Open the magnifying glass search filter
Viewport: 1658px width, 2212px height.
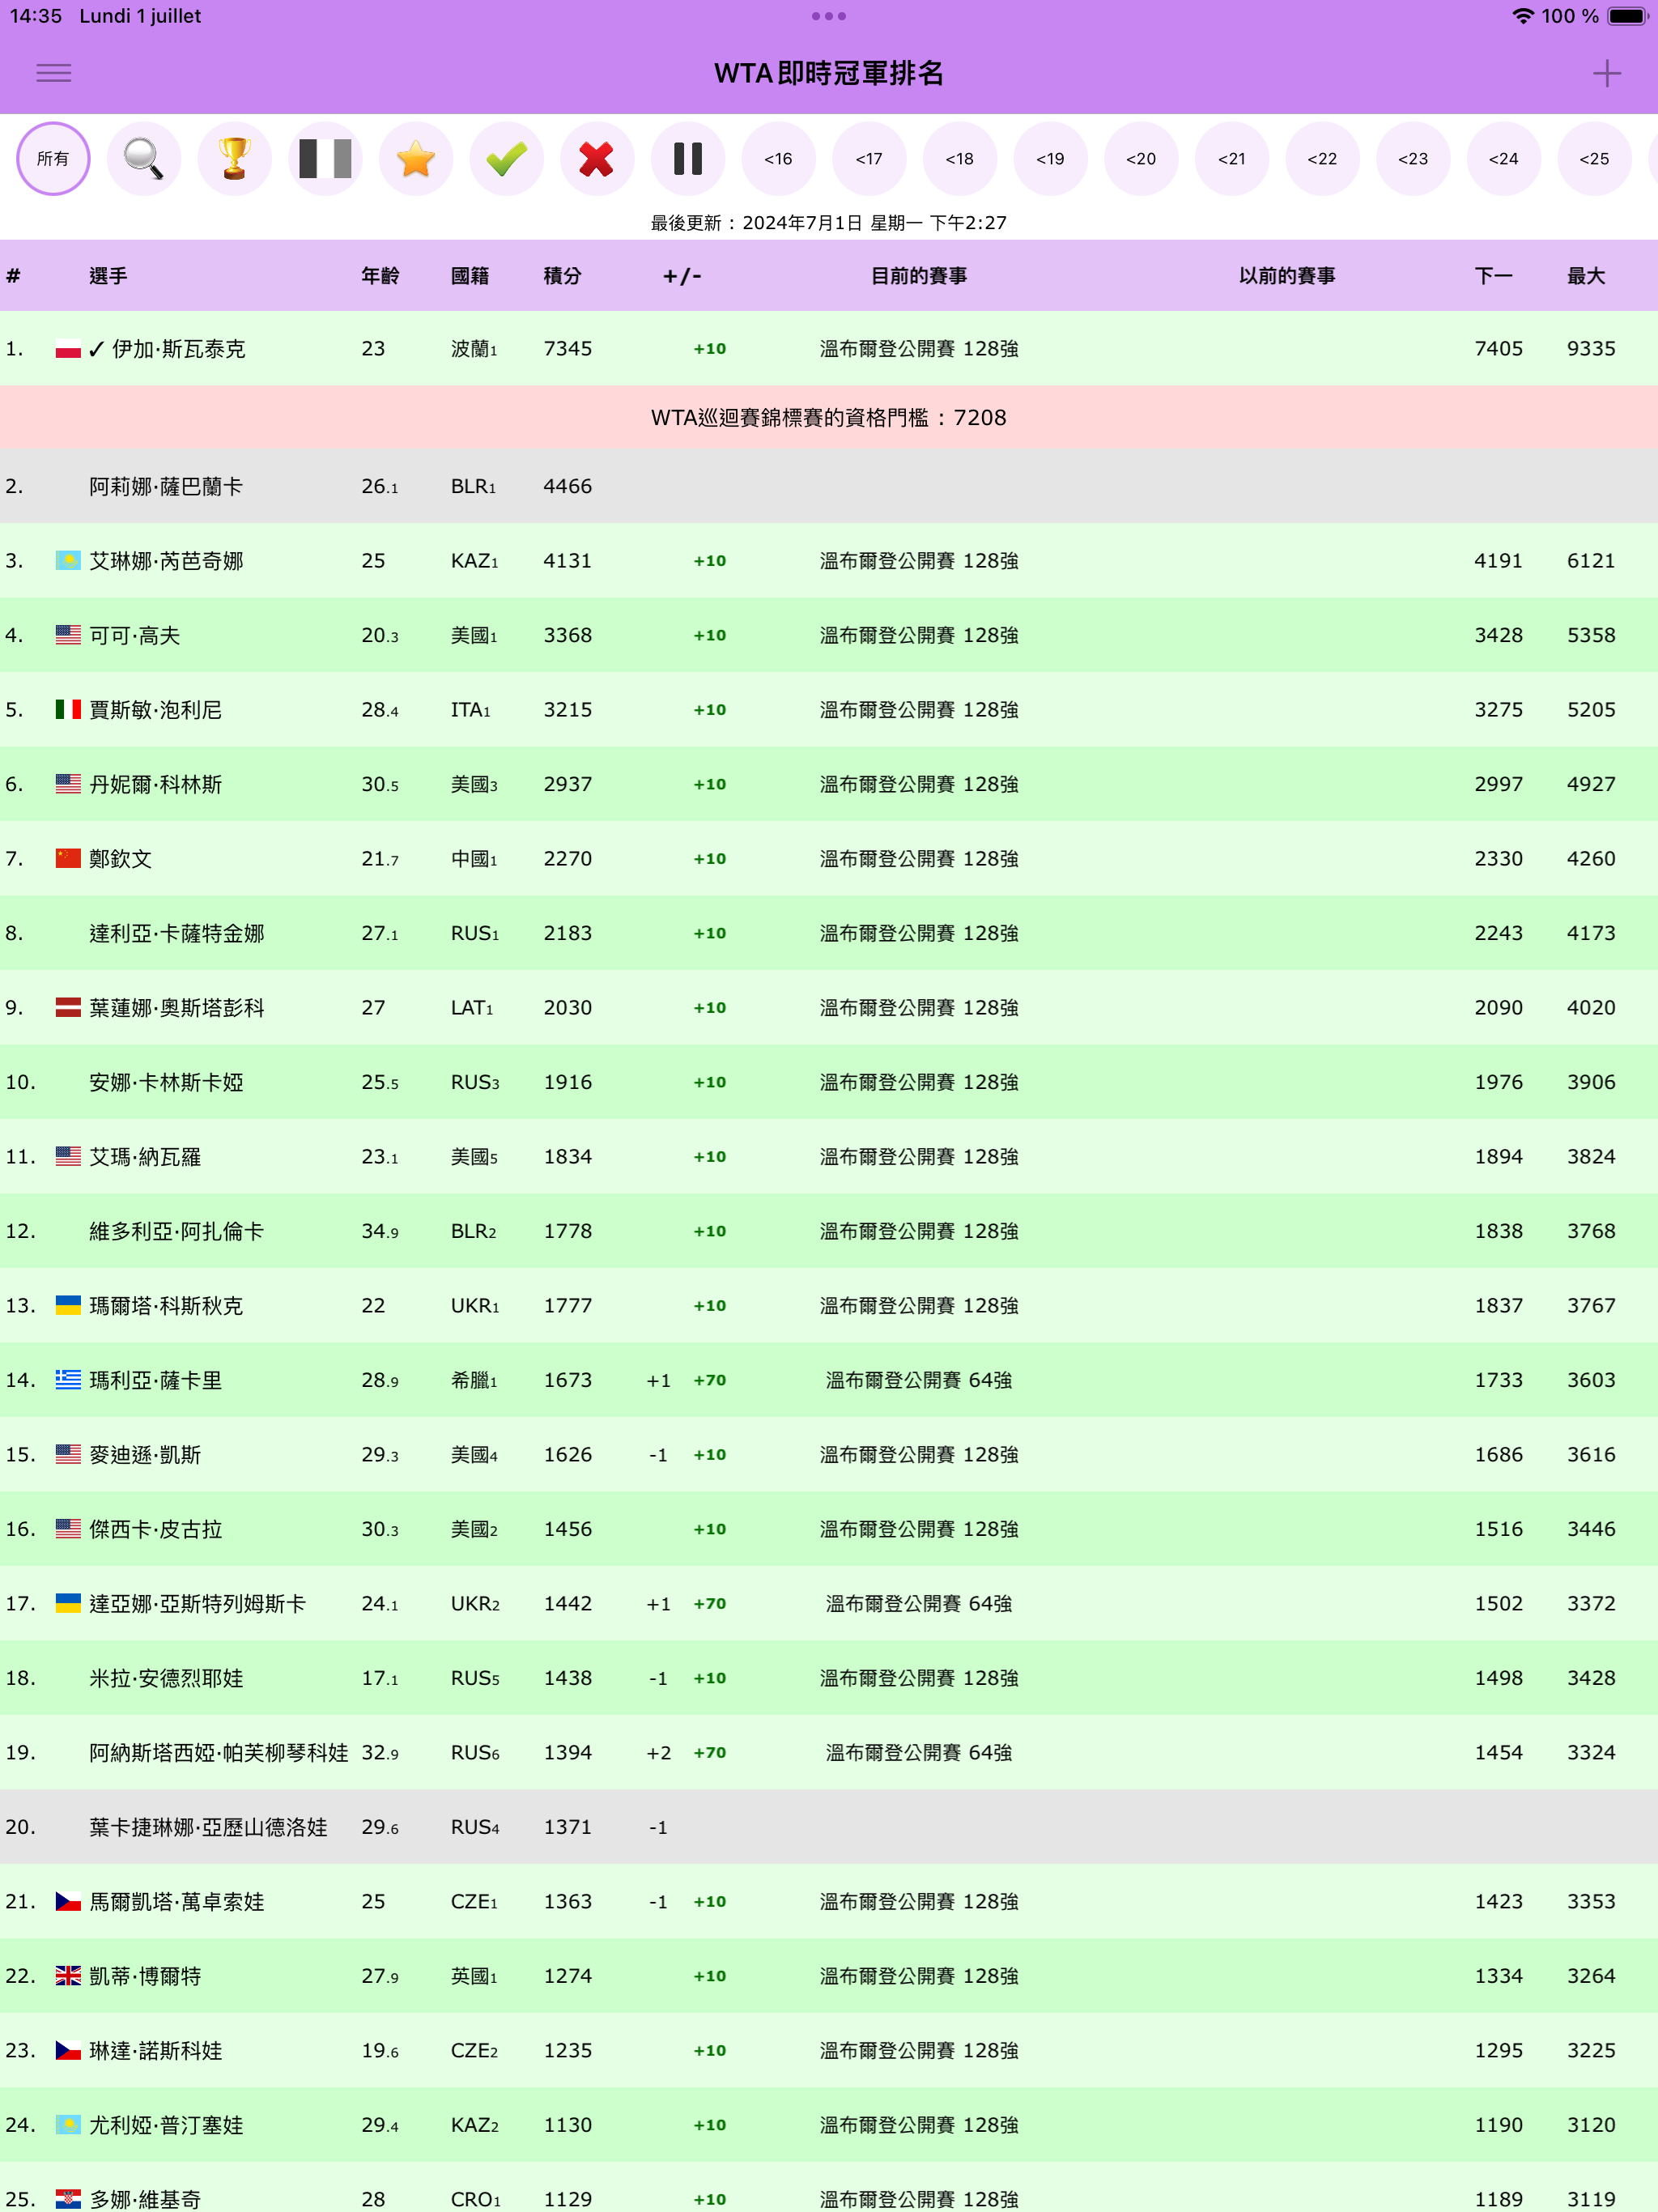tap(144, 159)
